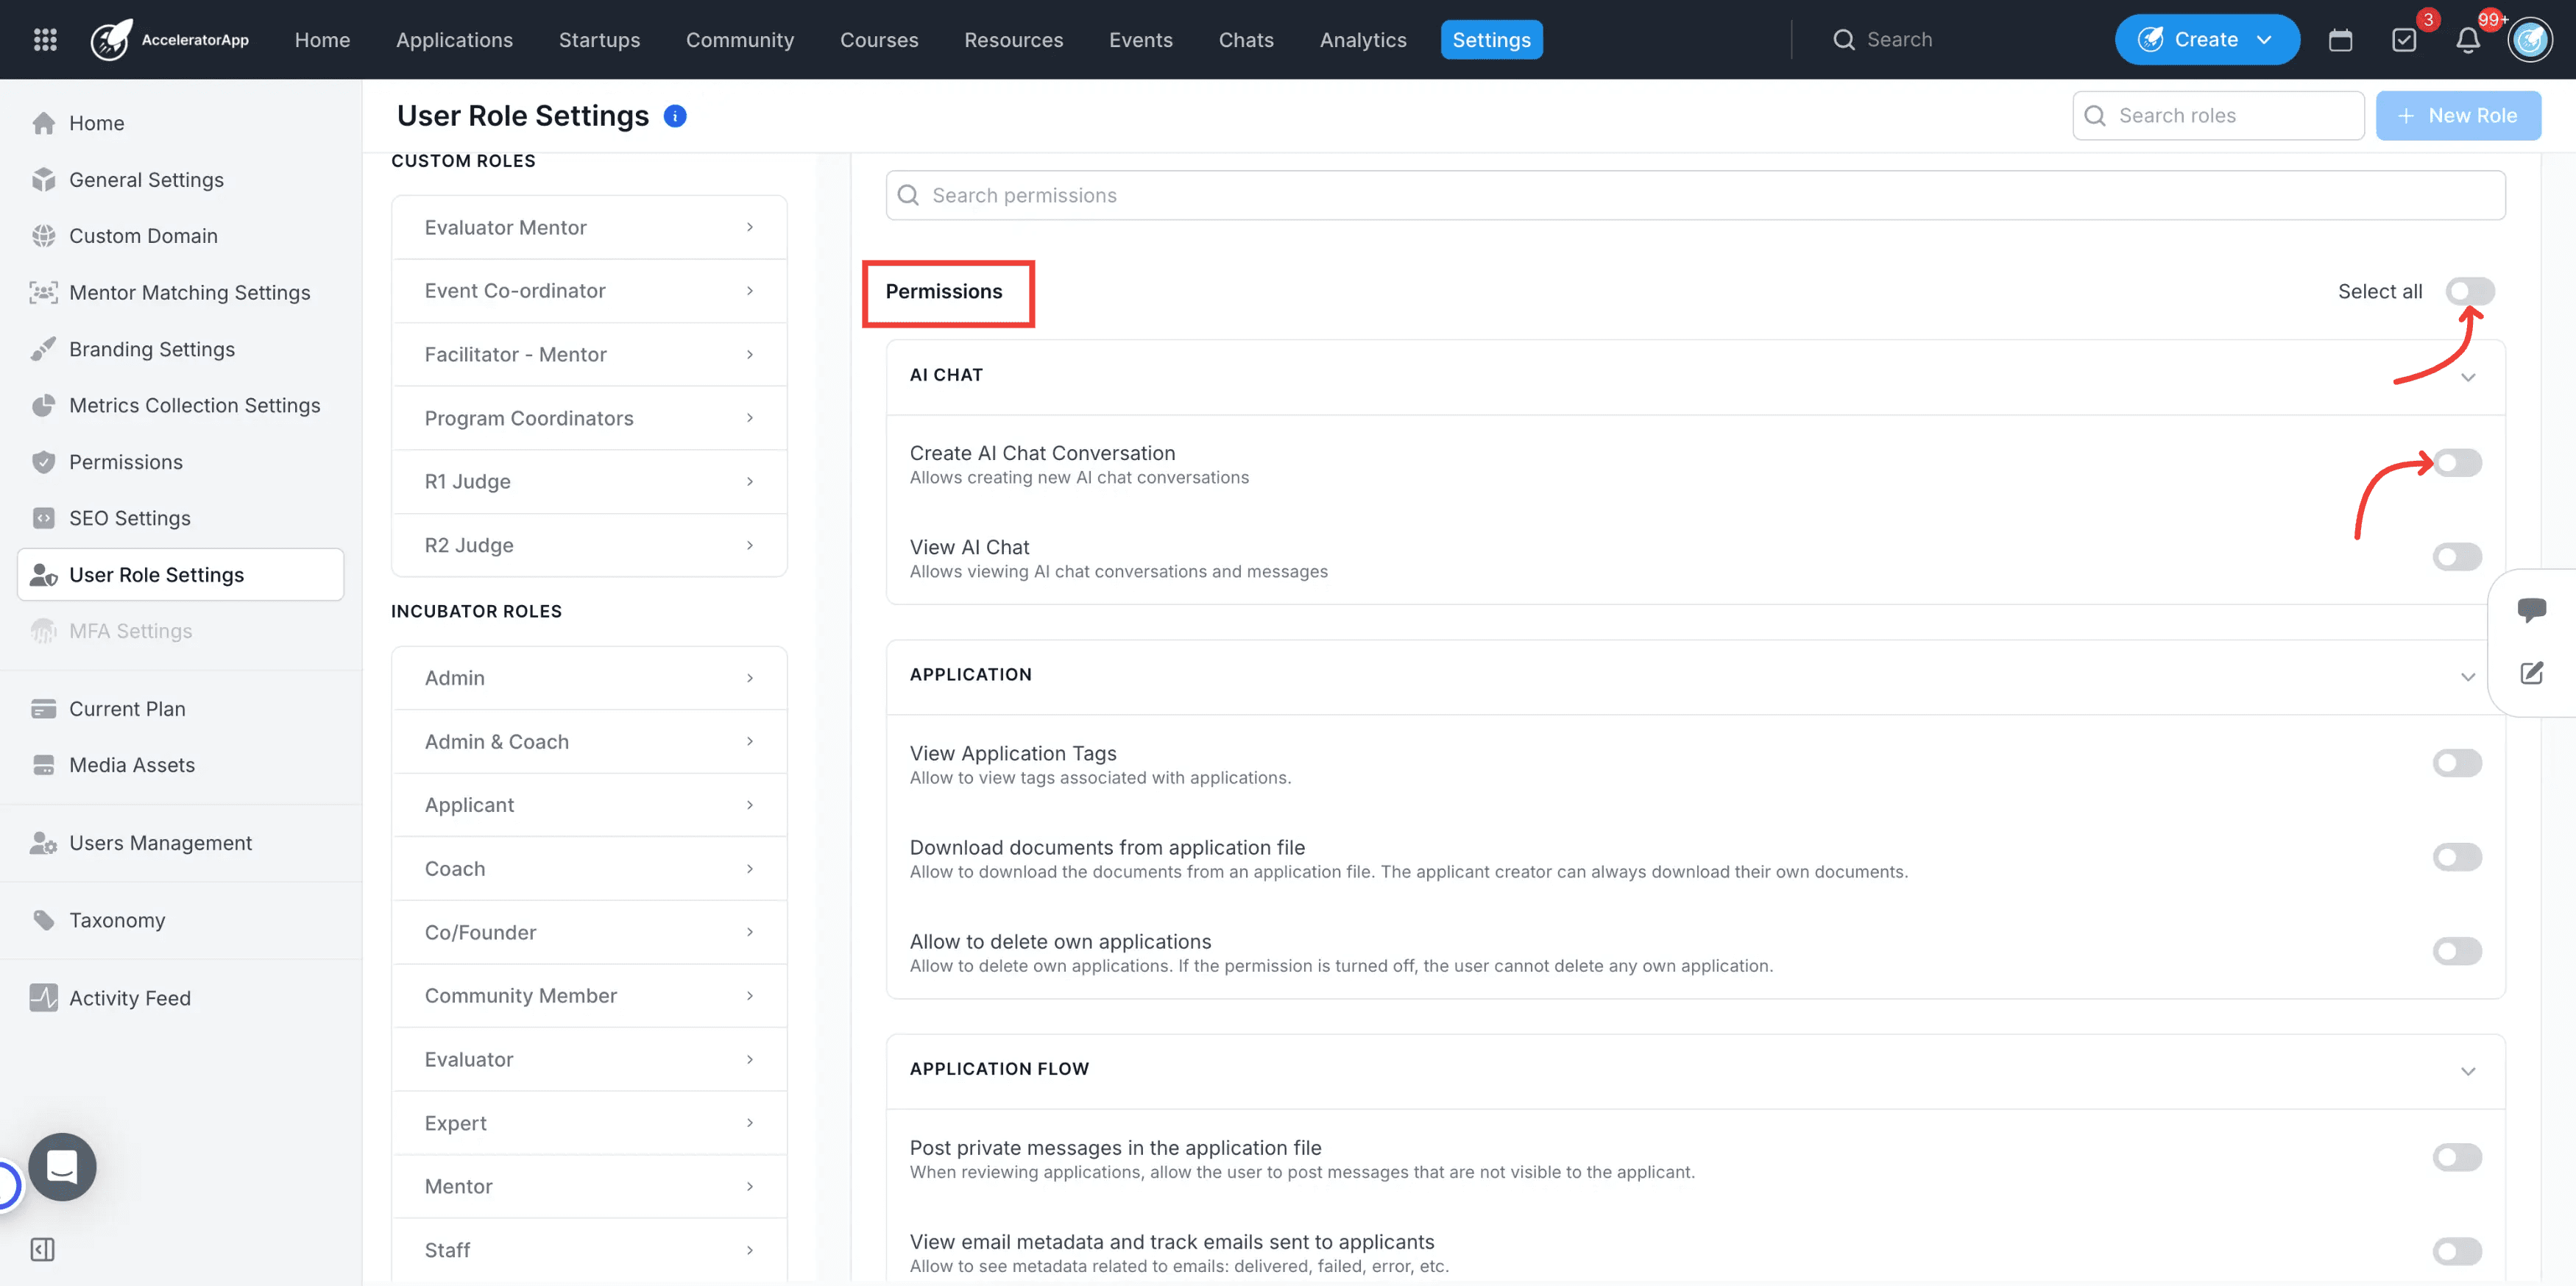Viewport: 2576px width, 1286px height.
Task: Select the Evaluator Mentor custom role
Action: (589, 227)
